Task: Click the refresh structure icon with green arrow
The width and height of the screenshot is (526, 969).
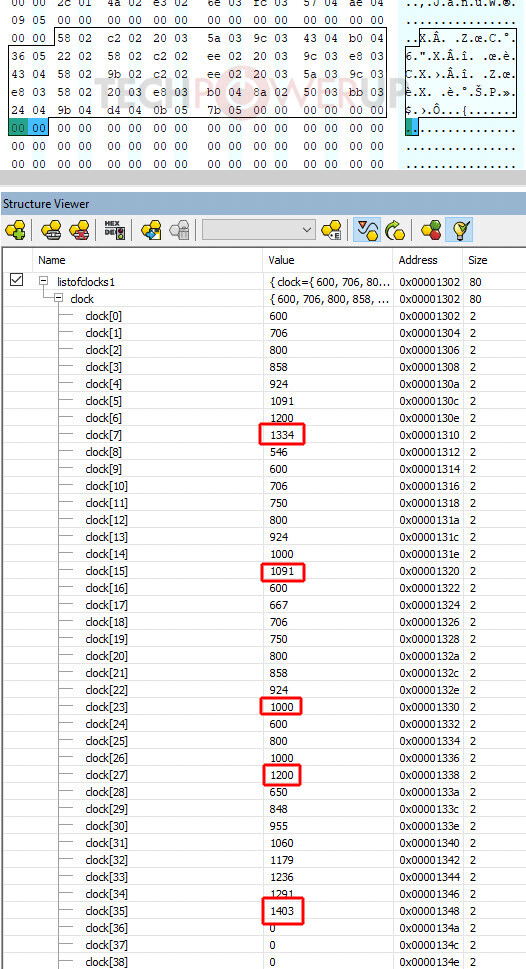Action: 394,231
